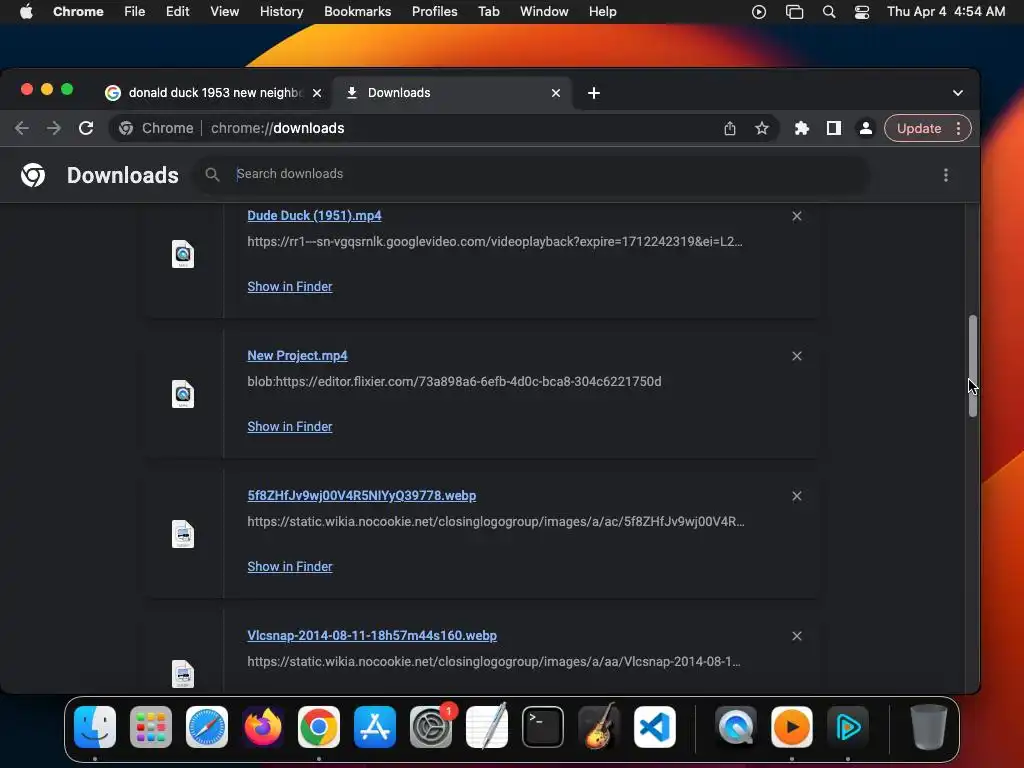1024x768 pixels.
Task: Launch GarageBand from the Dock
Action: point(599,727)
